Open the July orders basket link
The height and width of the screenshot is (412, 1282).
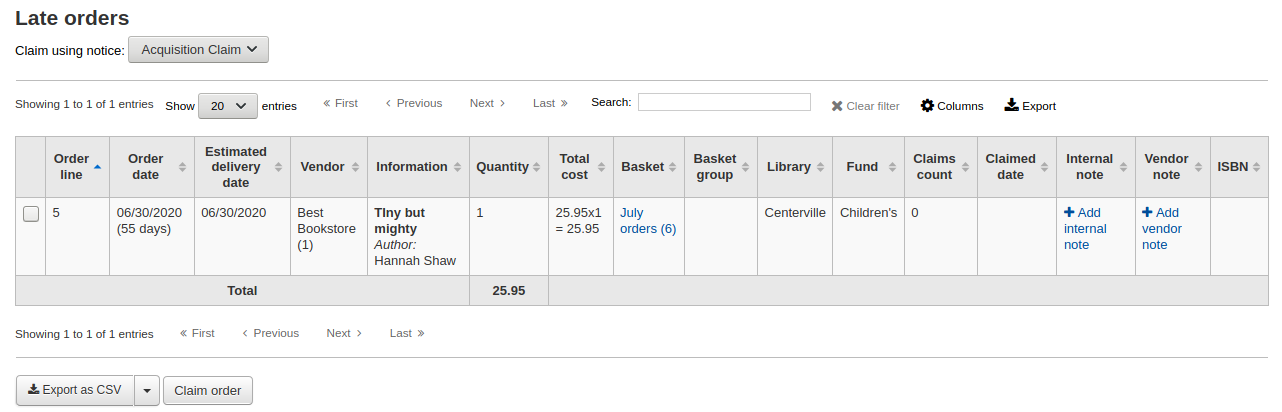tap(647, 221)
